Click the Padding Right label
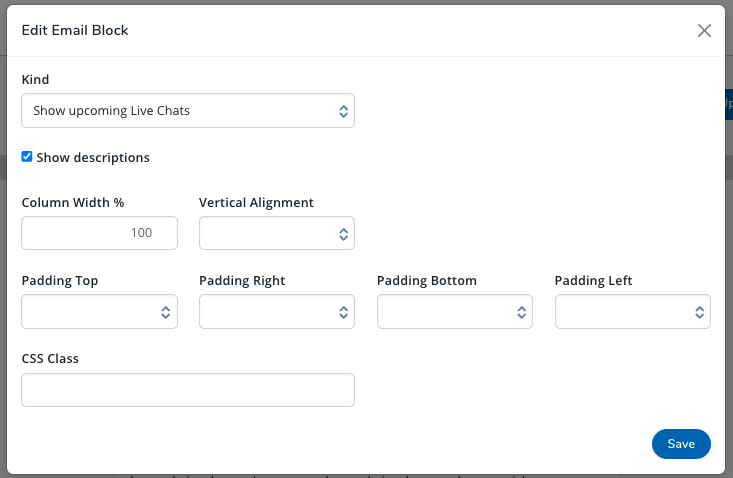The image size is (733, 478). click(242, 281)
